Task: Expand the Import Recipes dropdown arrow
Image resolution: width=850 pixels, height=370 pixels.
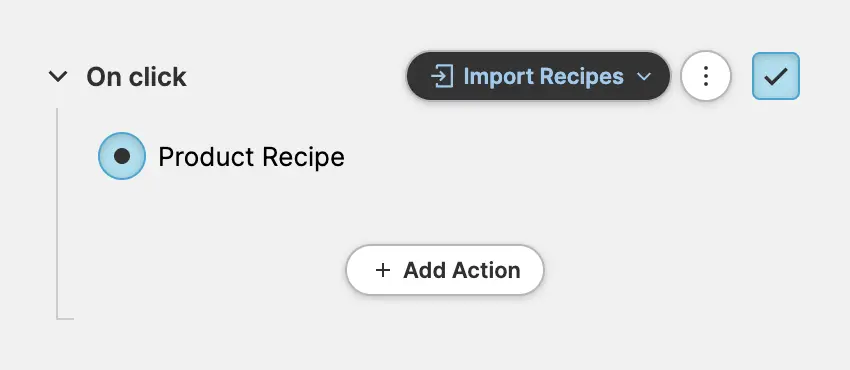Action: (643, 76)
